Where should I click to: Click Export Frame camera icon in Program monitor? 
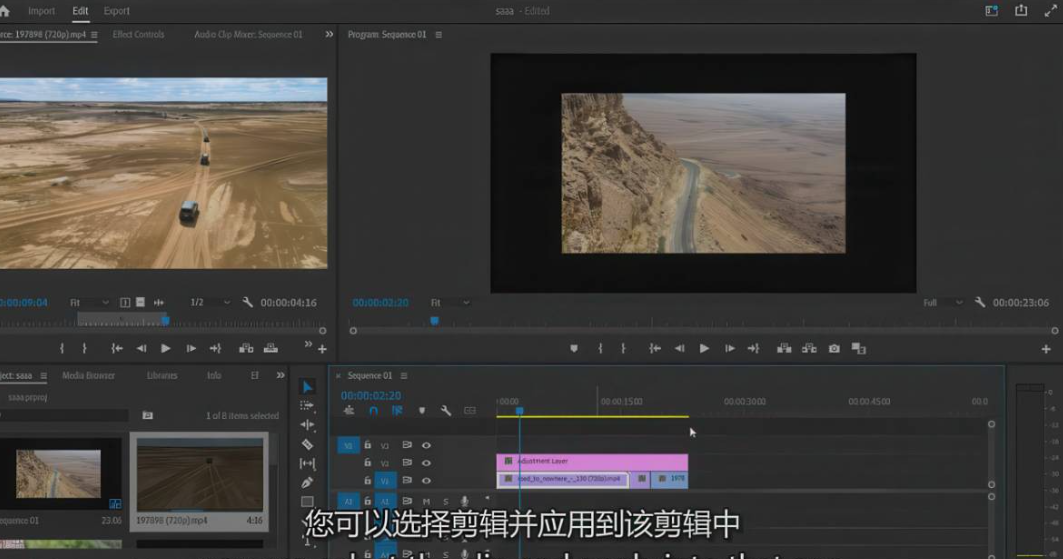click(x=834, y=349)
